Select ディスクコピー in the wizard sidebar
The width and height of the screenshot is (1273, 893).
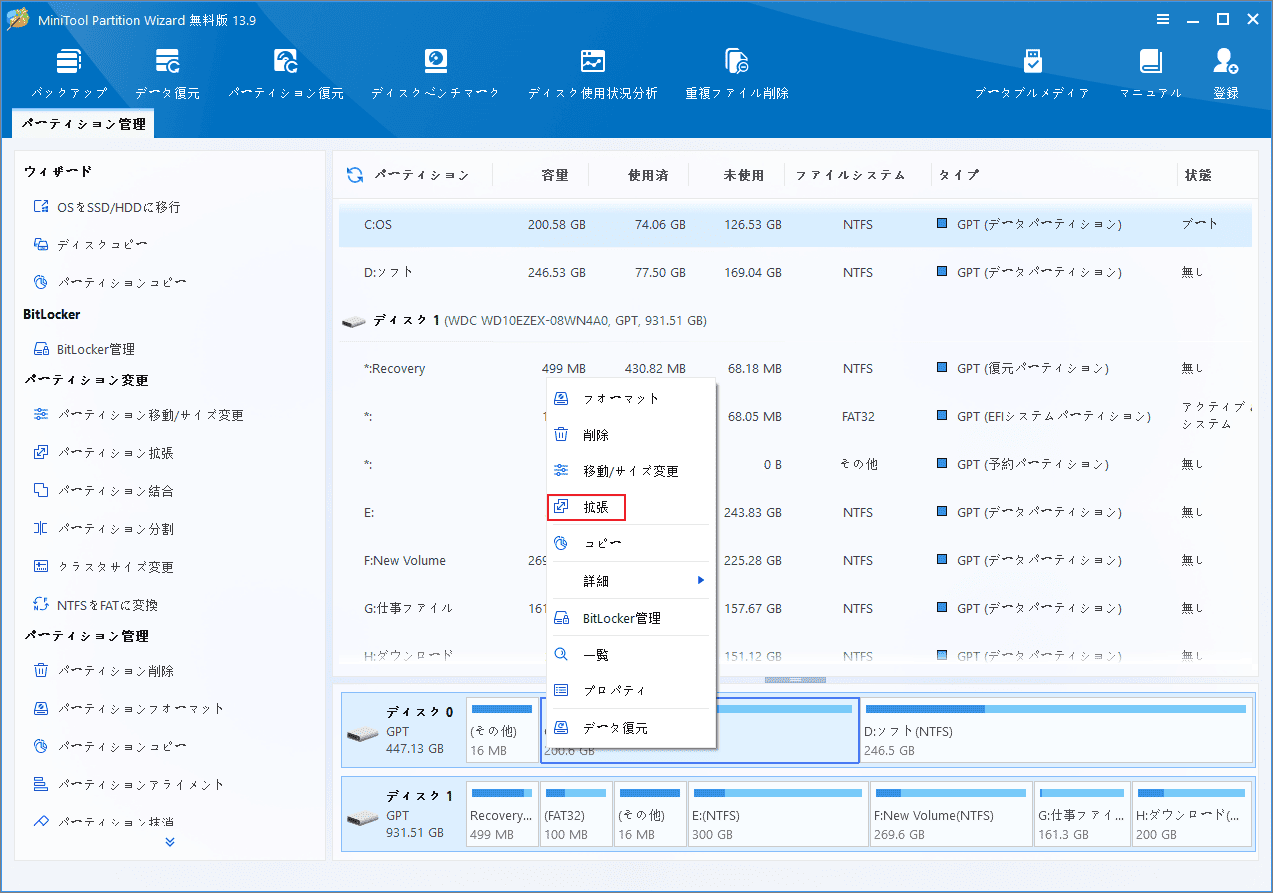click(x=91, y=245)
